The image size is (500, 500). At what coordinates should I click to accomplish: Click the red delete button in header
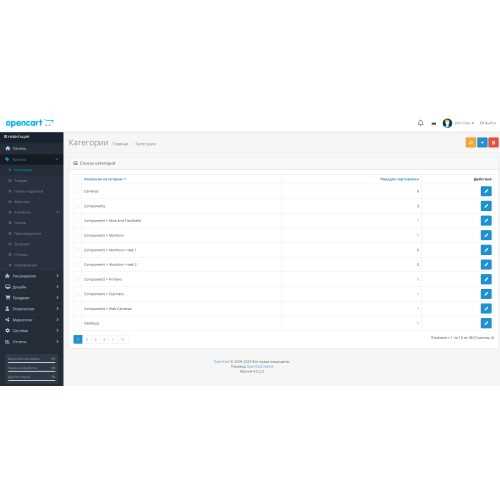coord(494,142)
